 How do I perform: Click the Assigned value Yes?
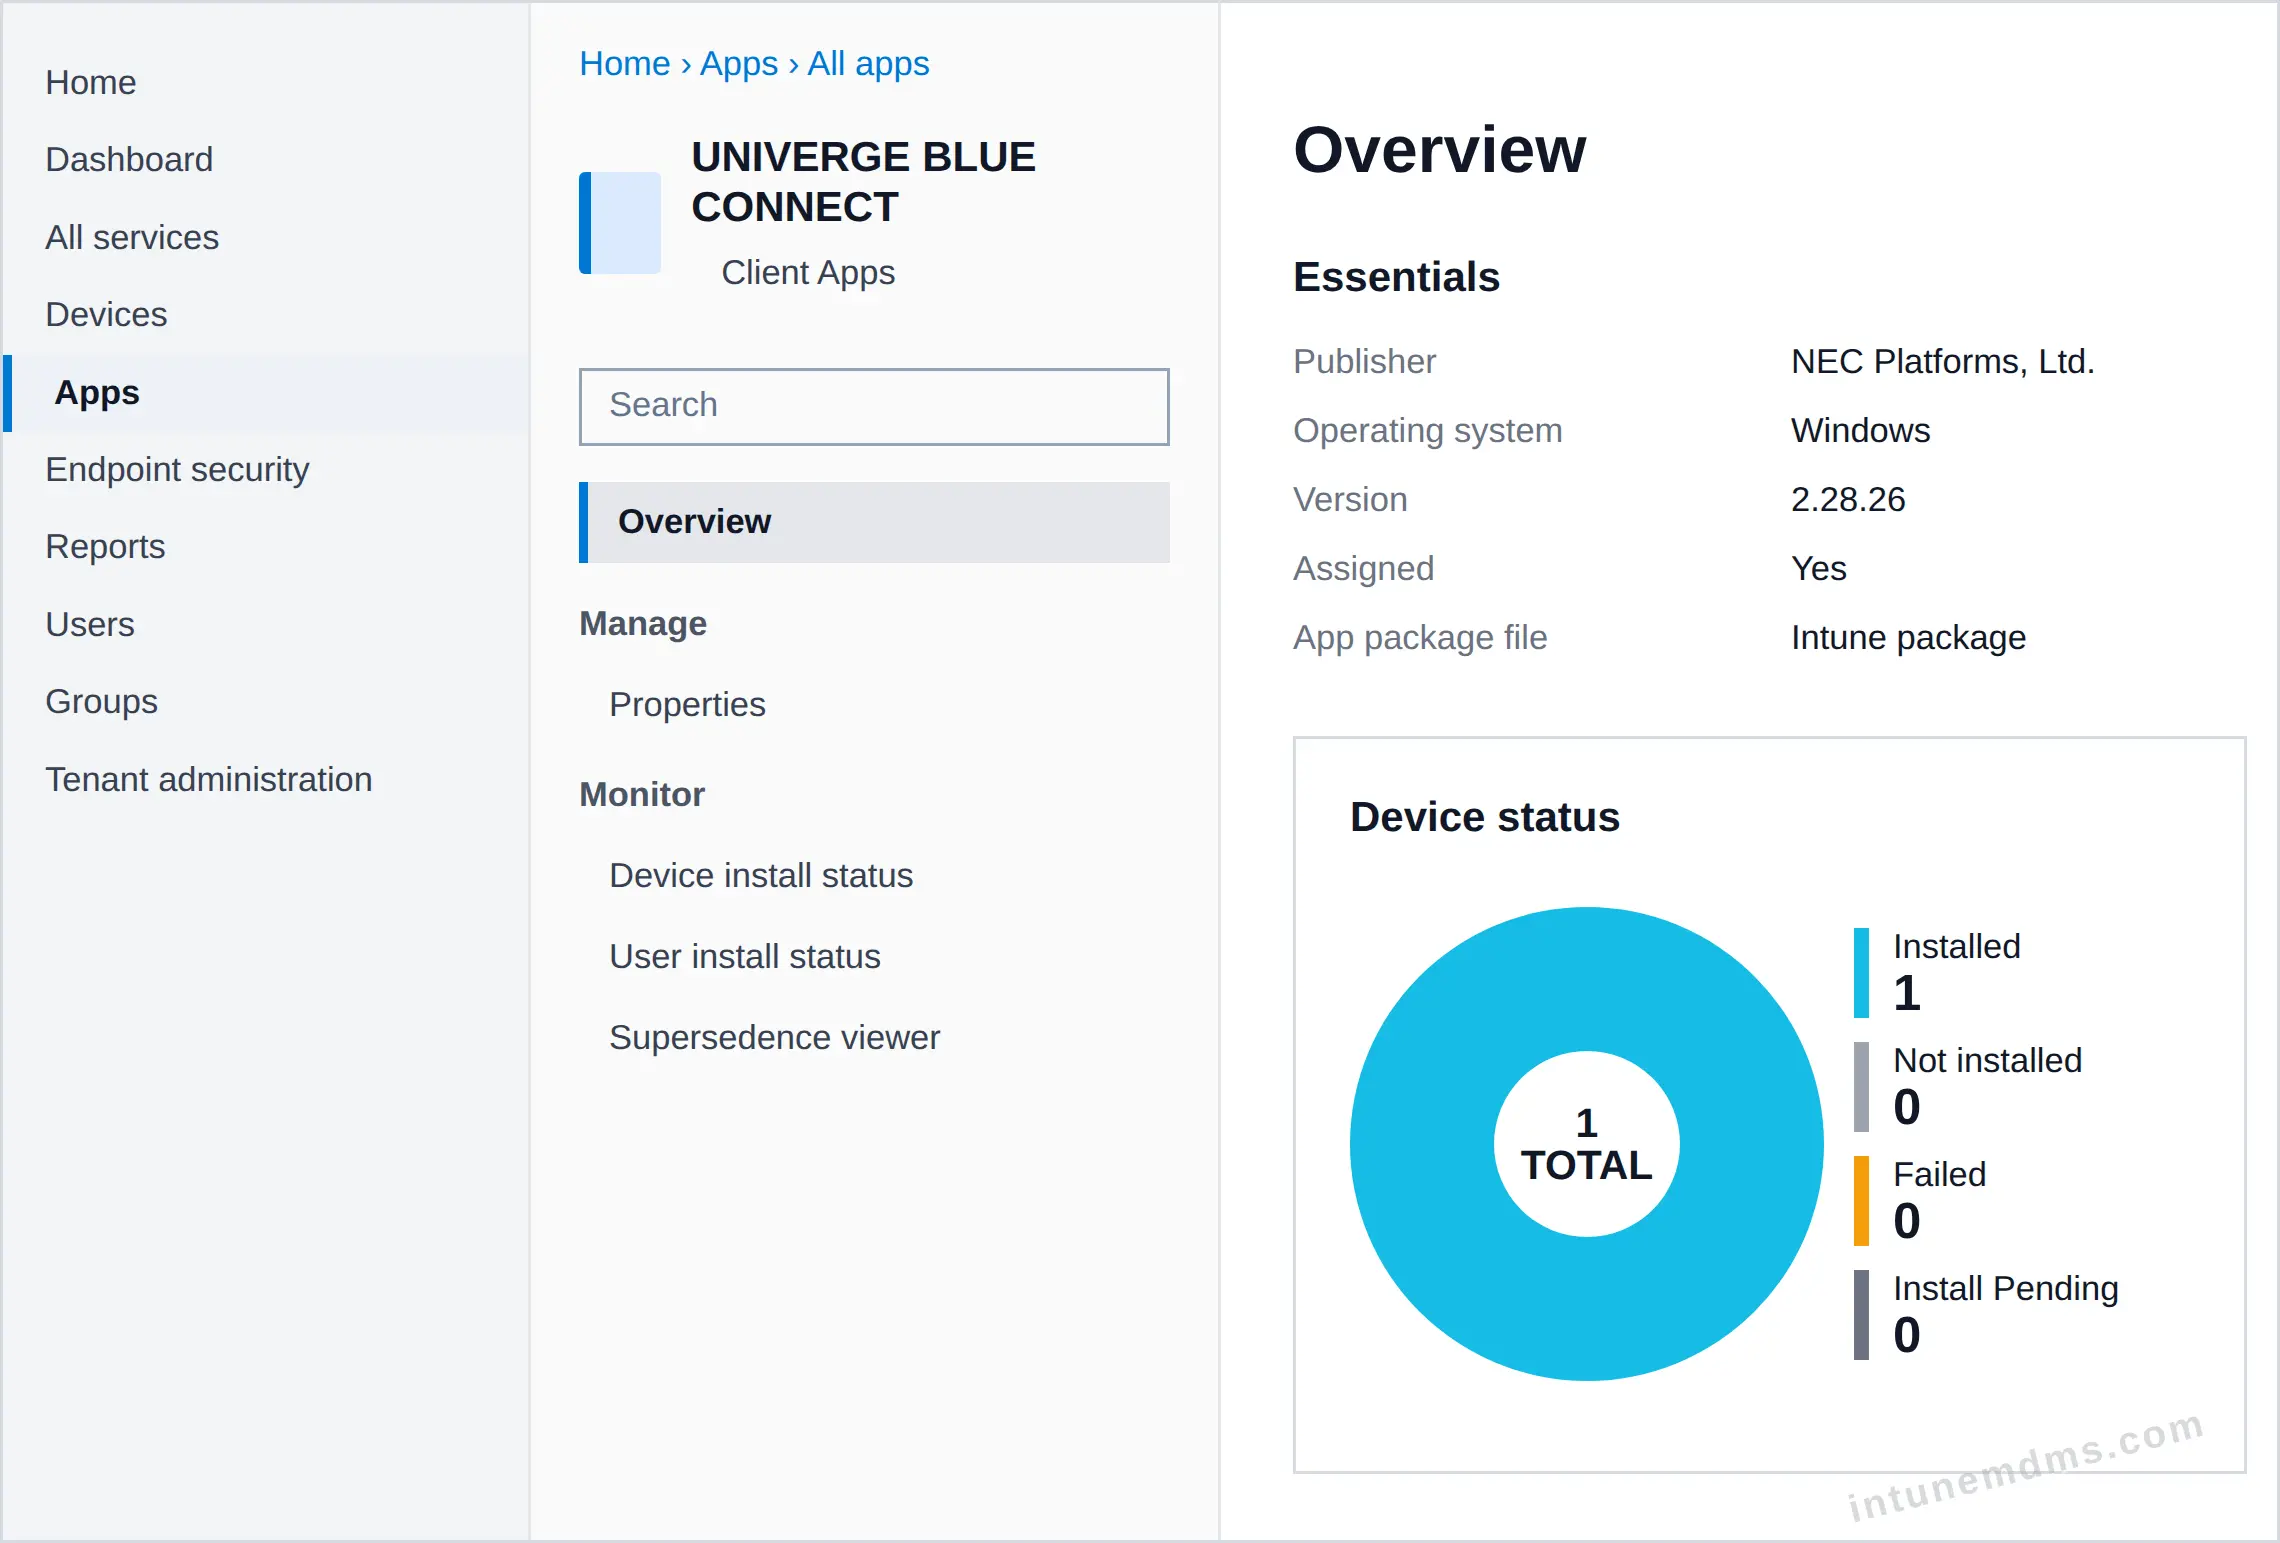(1819, 569)
